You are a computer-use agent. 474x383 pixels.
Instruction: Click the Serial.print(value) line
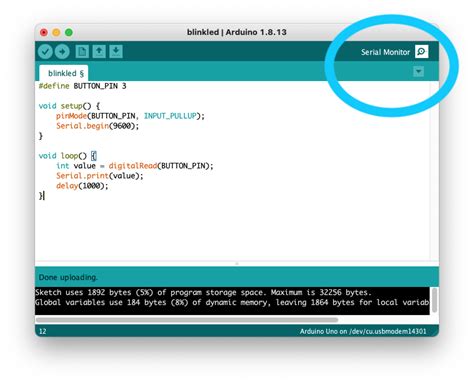point(99,176)
